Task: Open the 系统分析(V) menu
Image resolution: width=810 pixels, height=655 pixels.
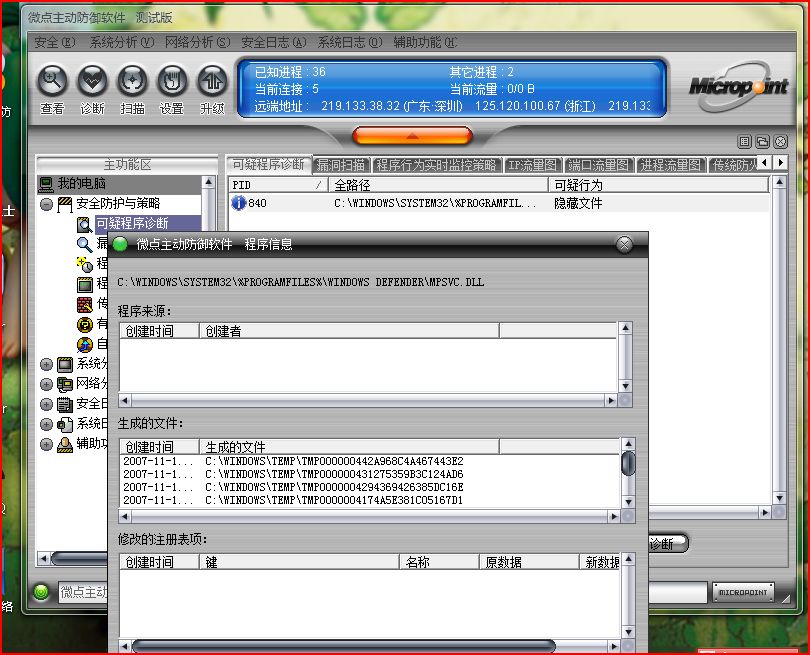Action: tap(122, 42)
